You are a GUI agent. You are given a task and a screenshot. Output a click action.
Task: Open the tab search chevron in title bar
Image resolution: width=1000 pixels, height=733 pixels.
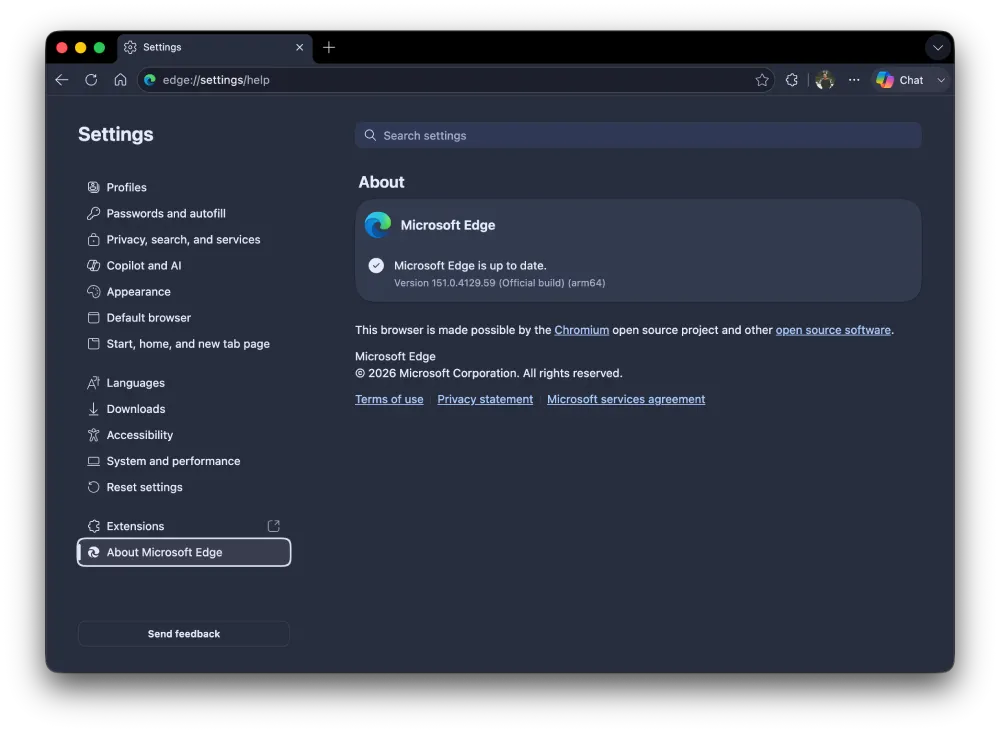[x=938, y=47]
